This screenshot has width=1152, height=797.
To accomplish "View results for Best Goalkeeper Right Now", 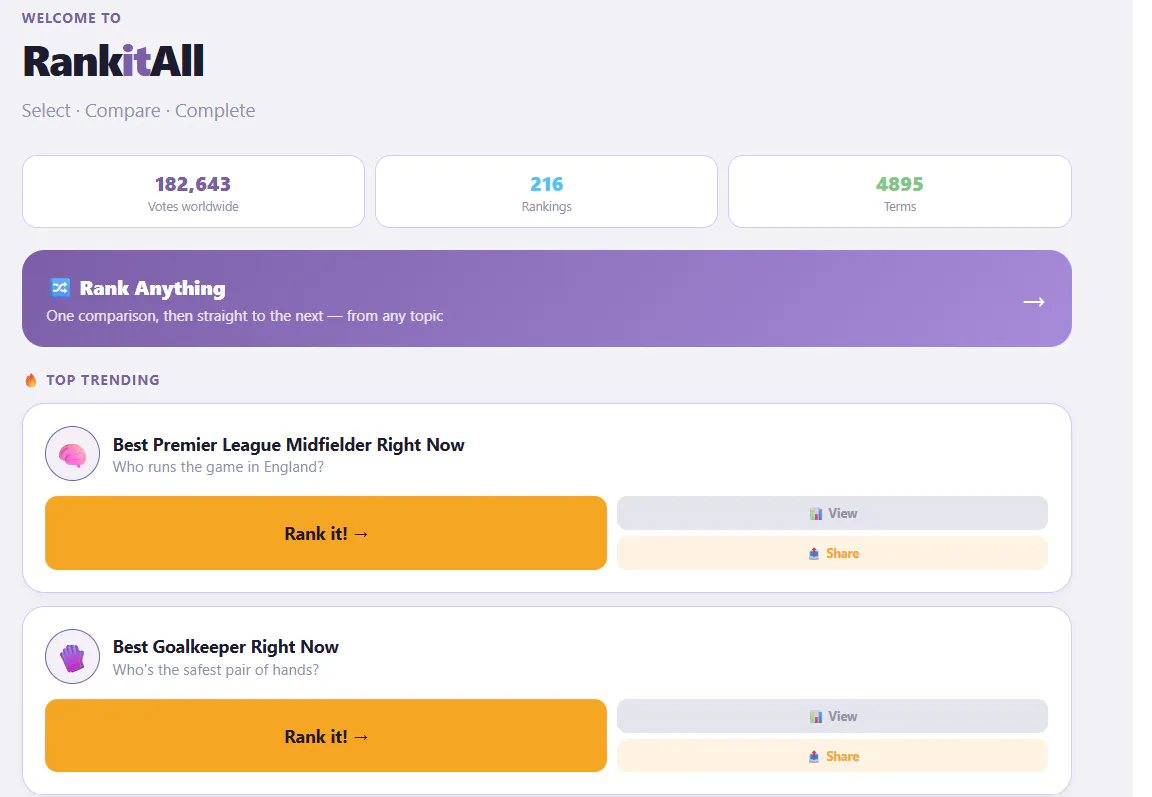I will [x=832, y=716].
